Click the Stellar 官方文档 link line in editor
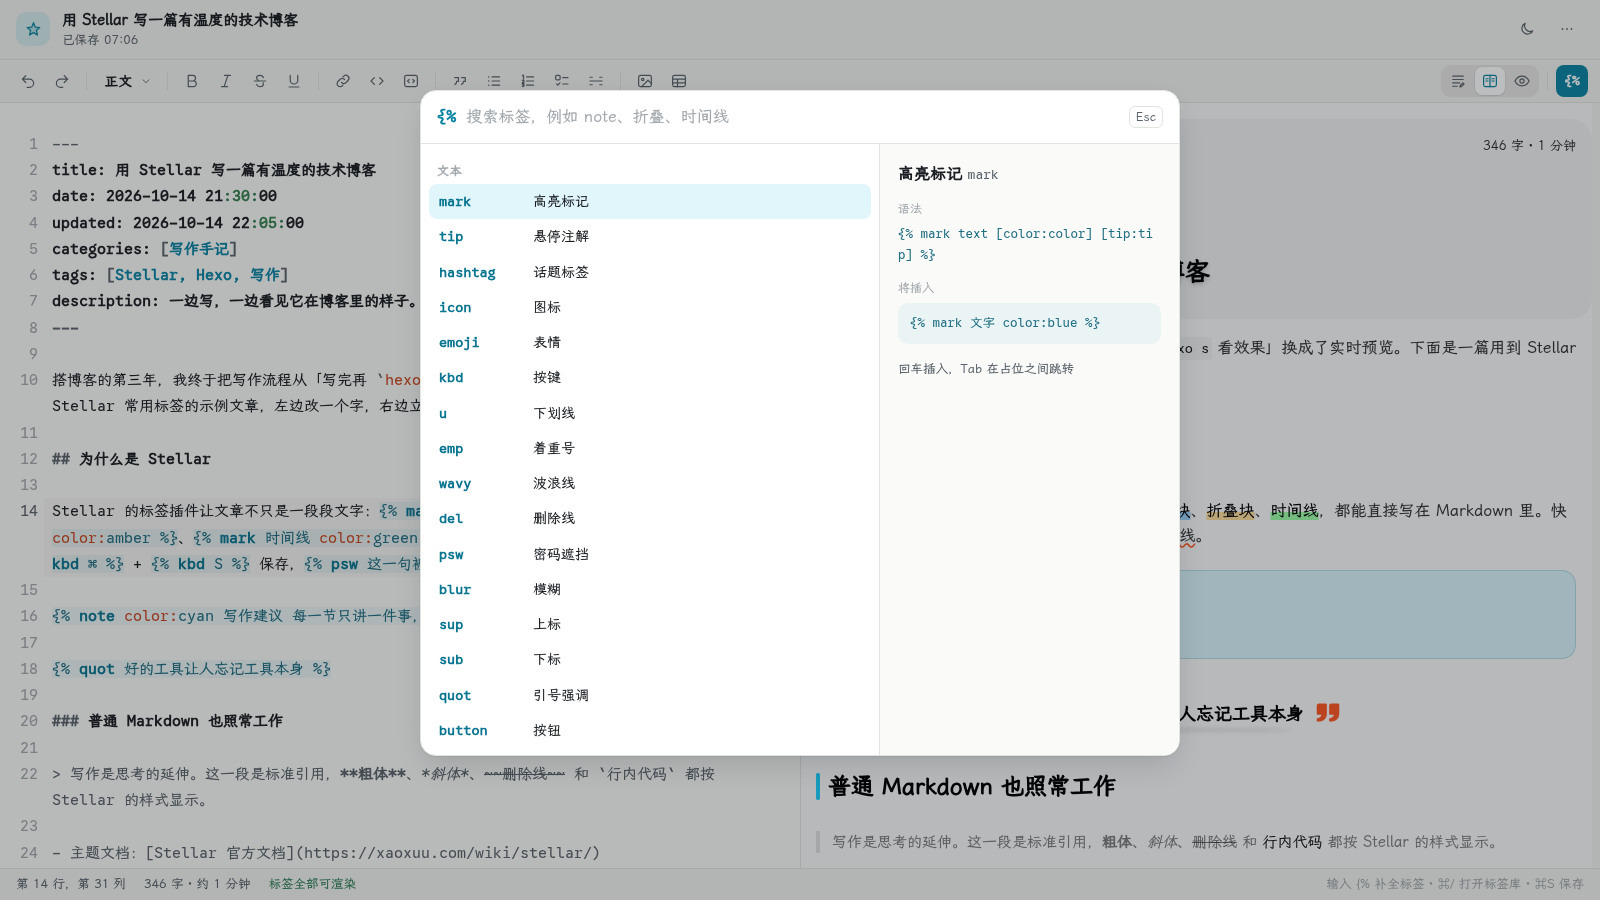The height and width of the screenshot is (900, 1600). (326, 853)
